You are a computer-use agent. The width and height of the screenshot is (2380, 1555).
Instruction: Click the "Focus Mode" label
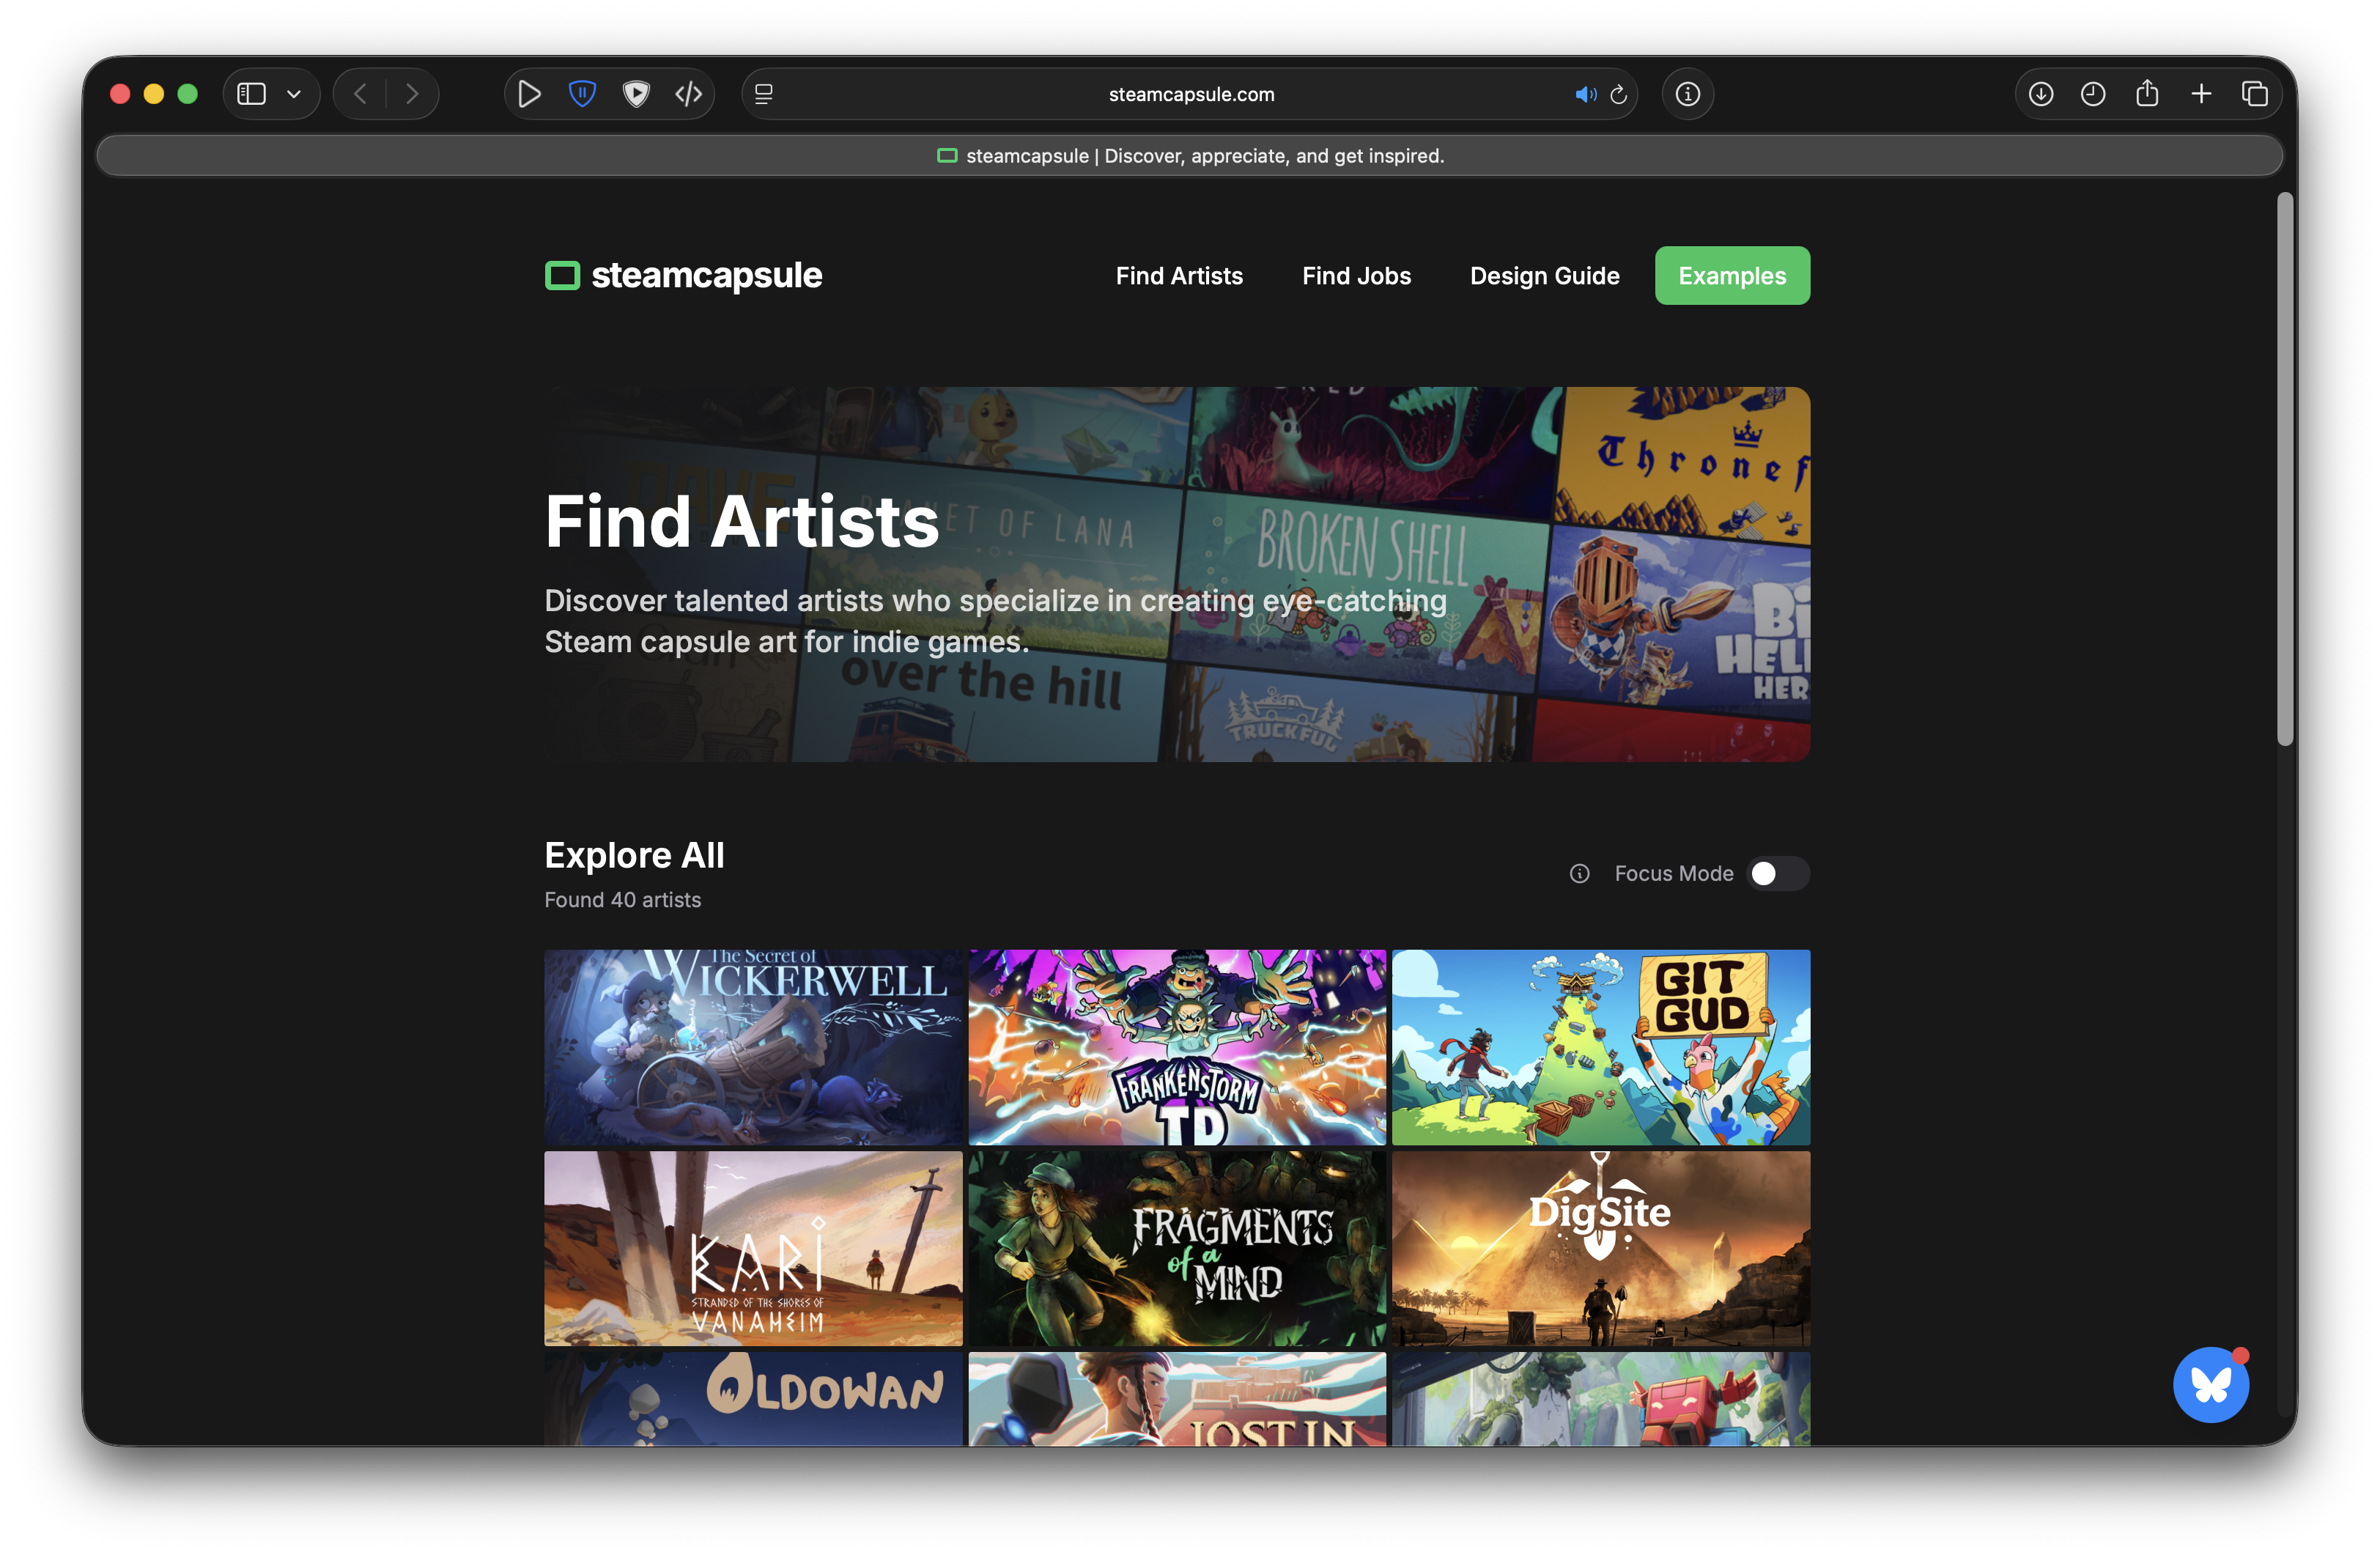point(1674,874)
